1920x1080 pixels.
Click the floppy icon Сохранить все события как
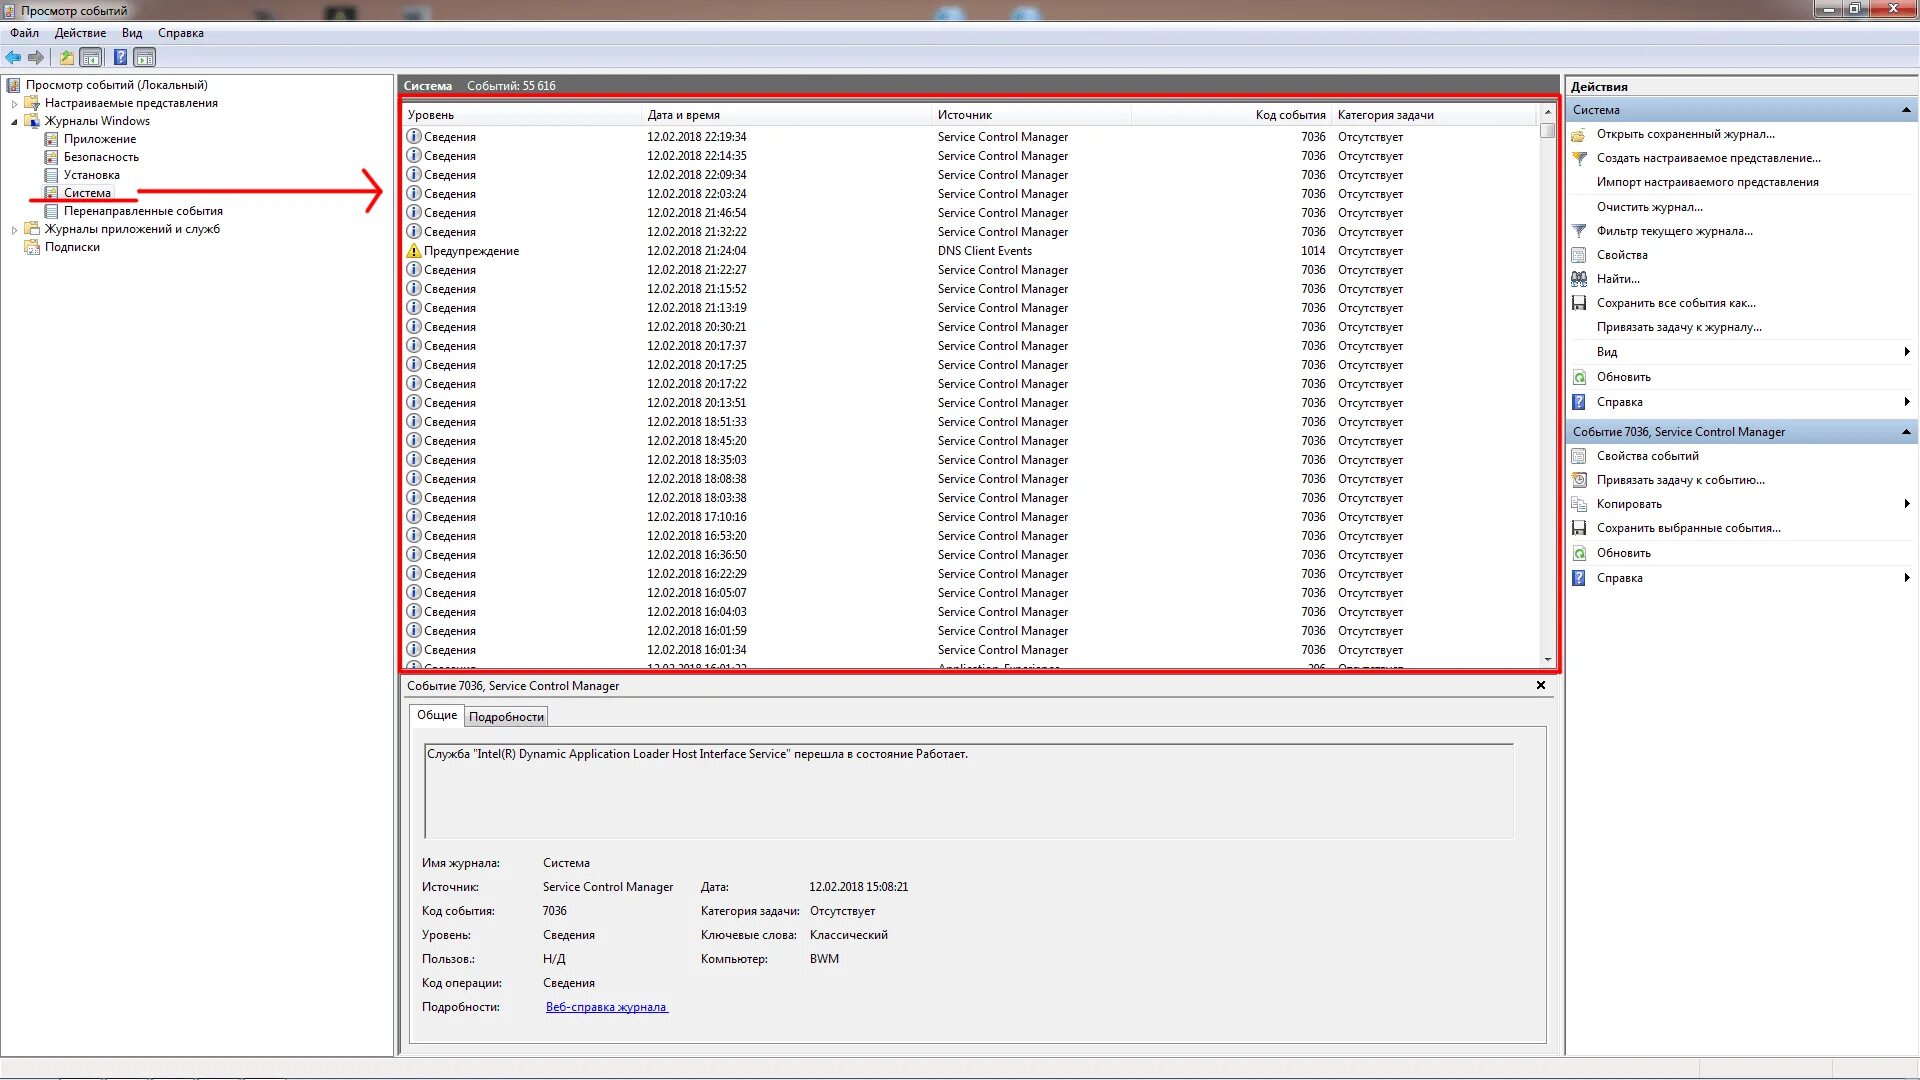pyautogui.click(x=1579, y=303)
